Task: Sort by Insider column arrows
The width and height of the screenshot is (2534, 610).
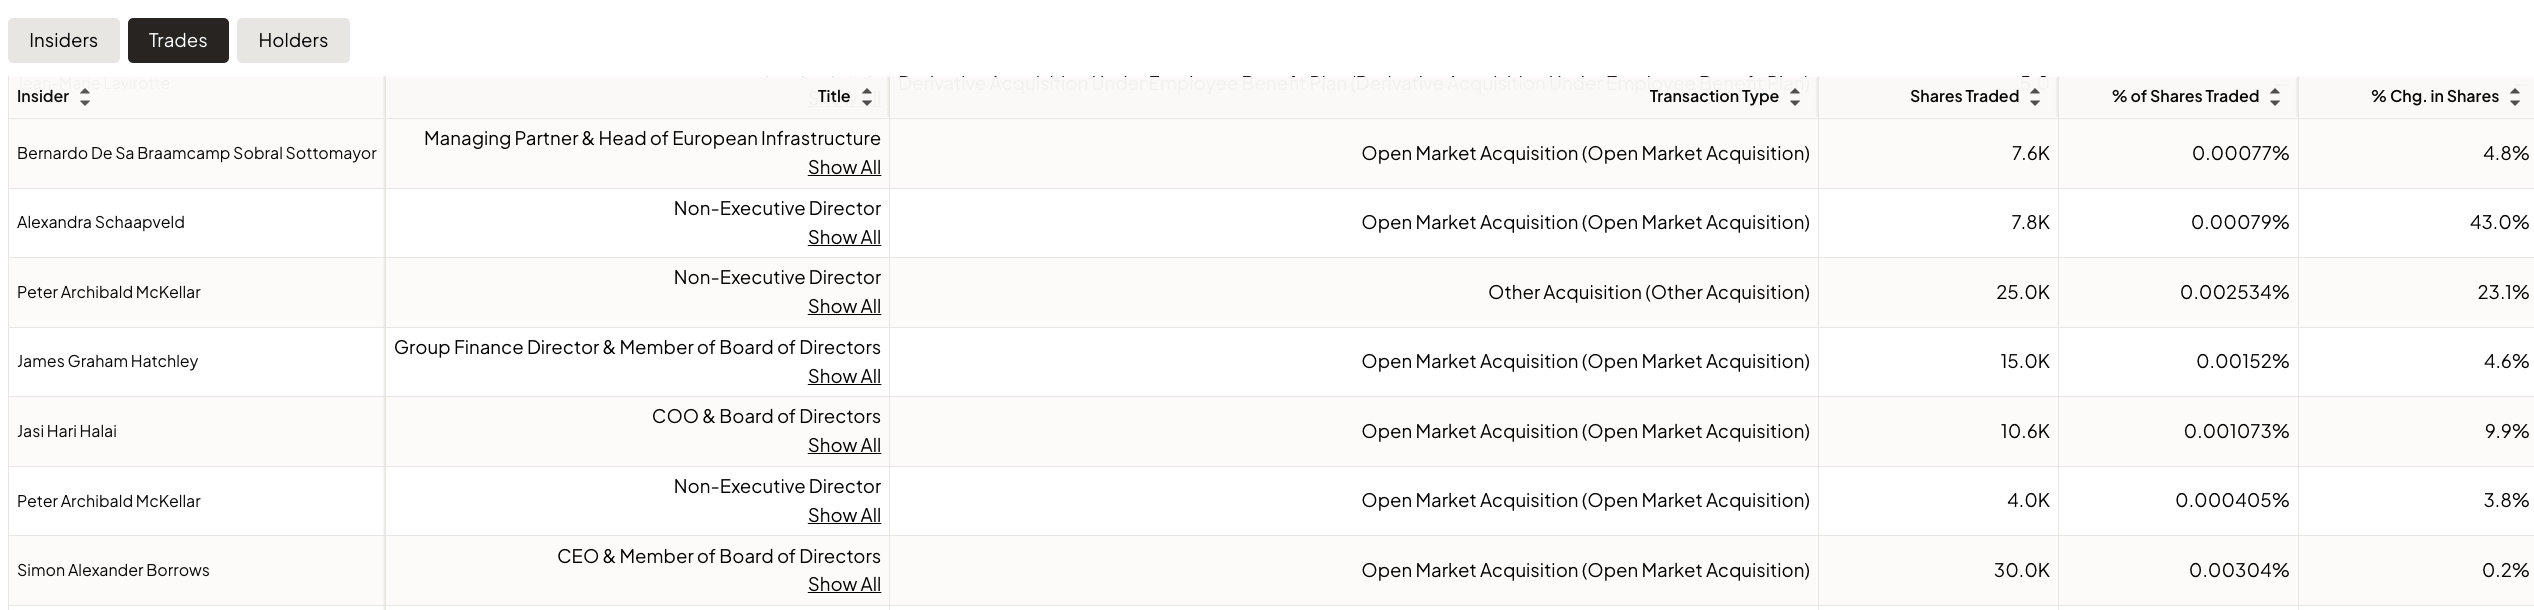Action: 85,97
